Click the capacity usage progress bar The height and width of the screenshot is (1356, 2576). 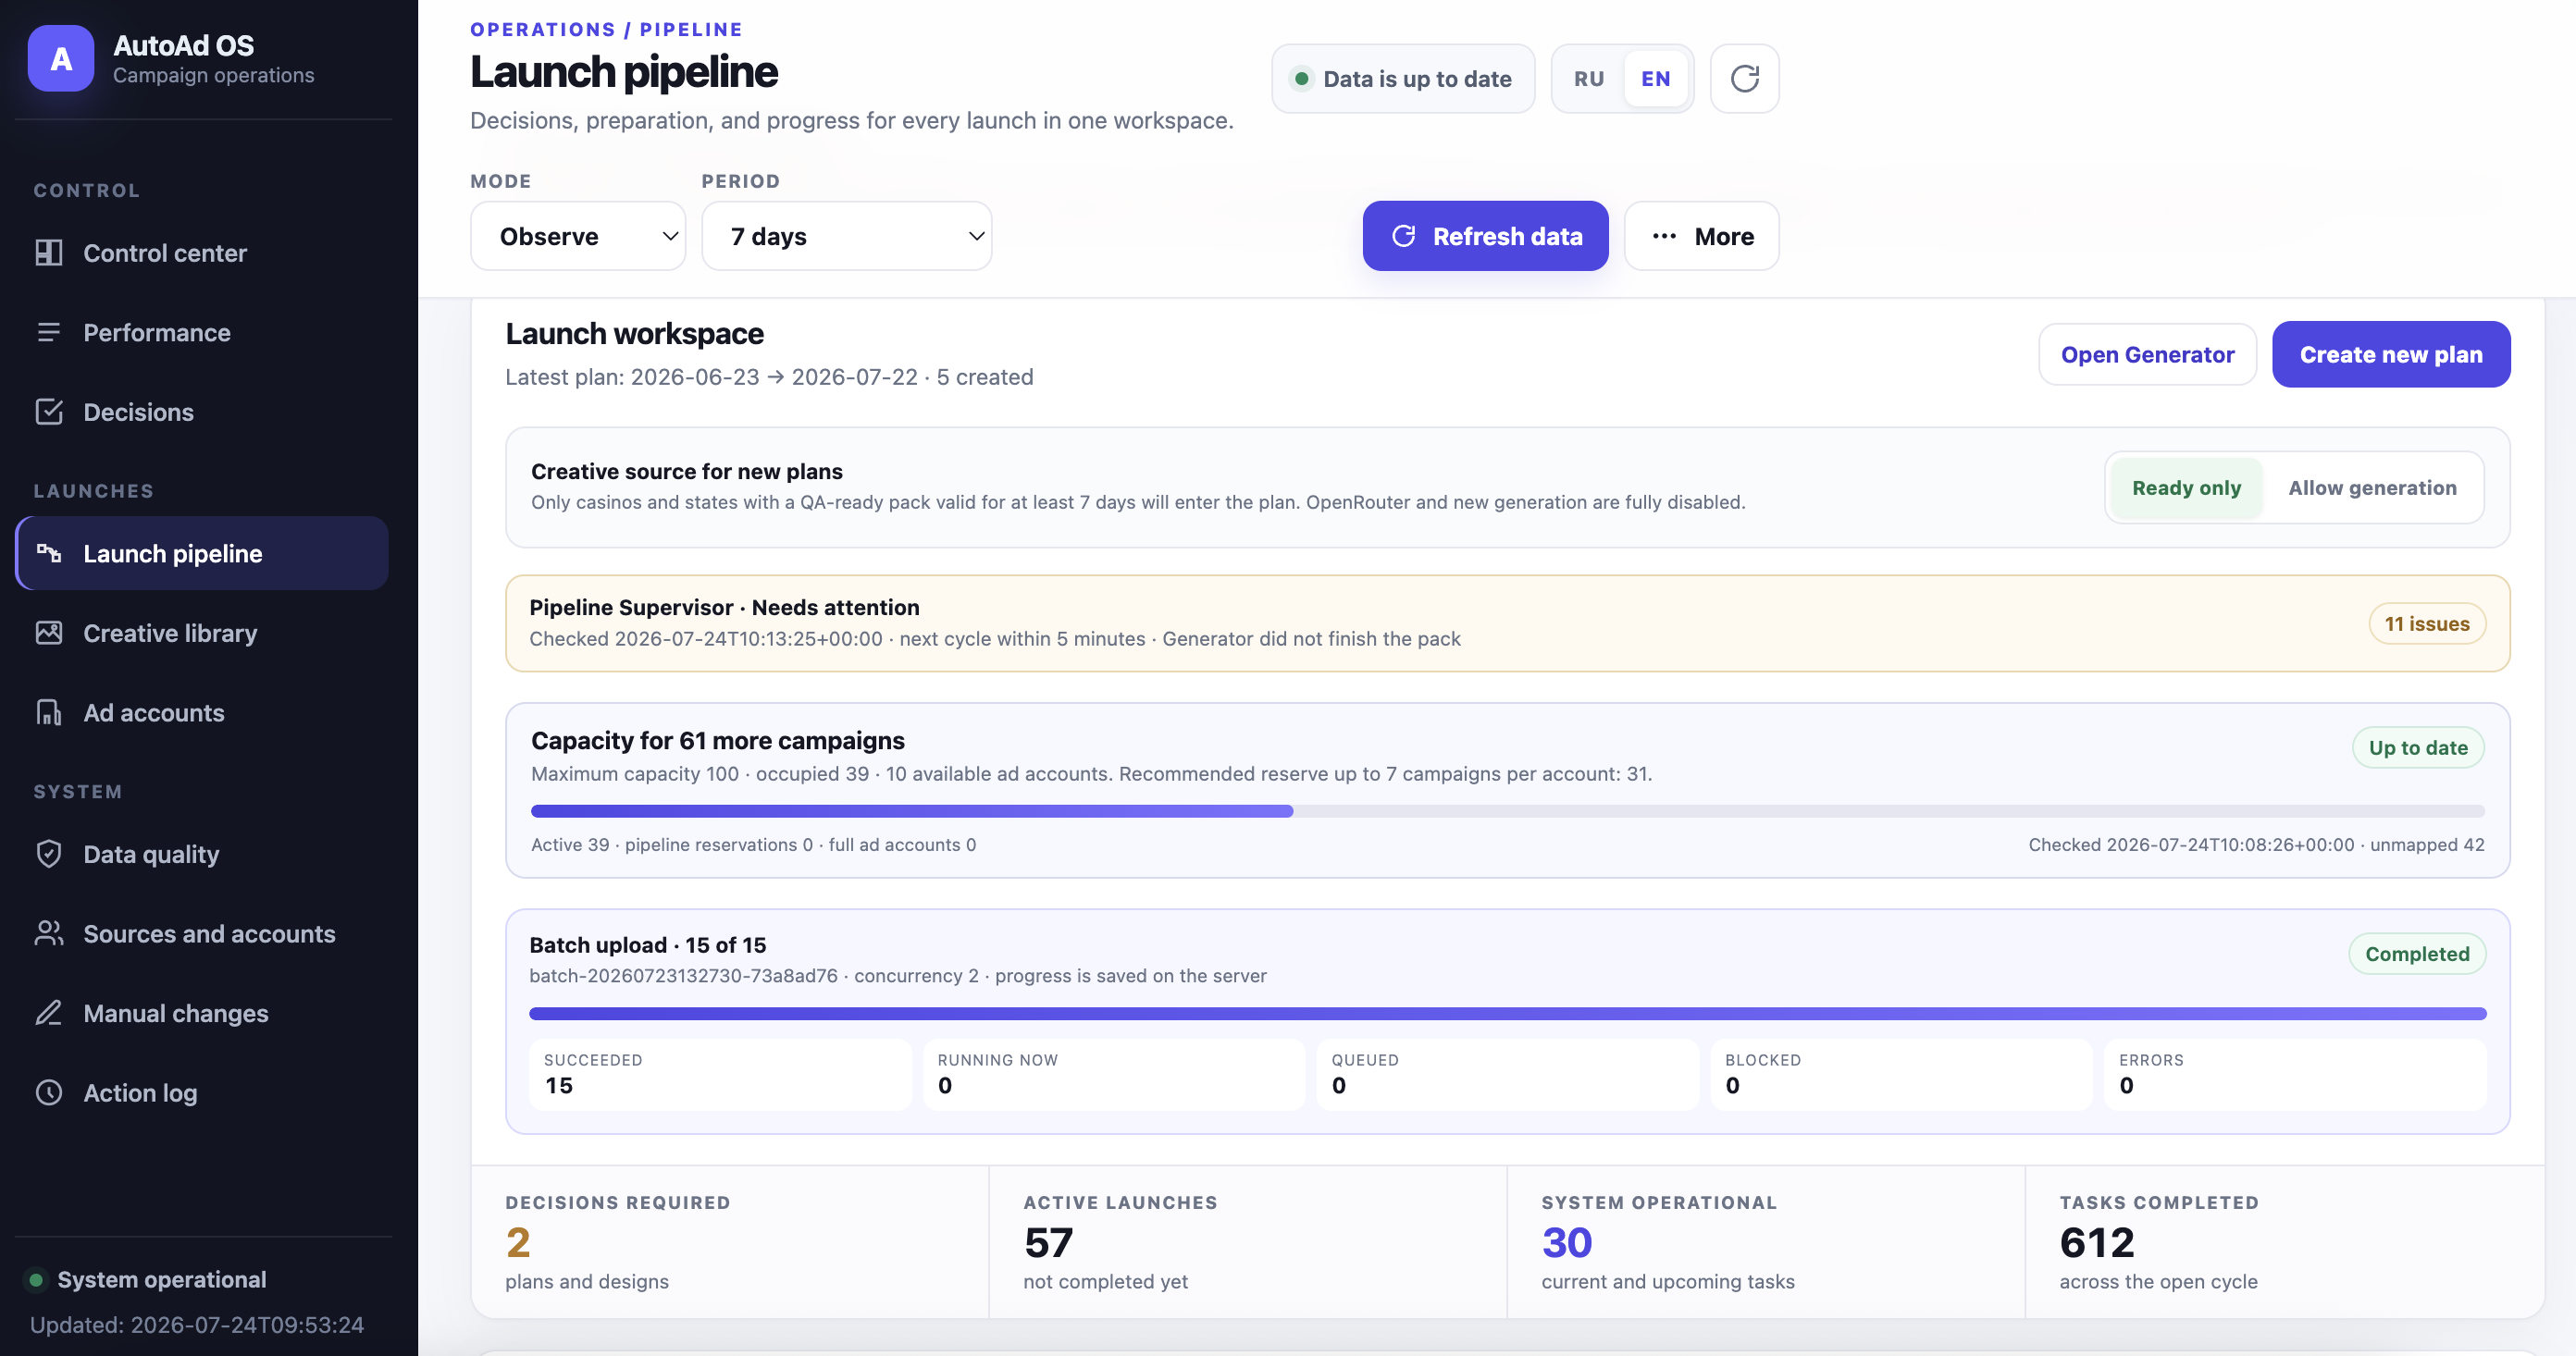point(1507,811)
